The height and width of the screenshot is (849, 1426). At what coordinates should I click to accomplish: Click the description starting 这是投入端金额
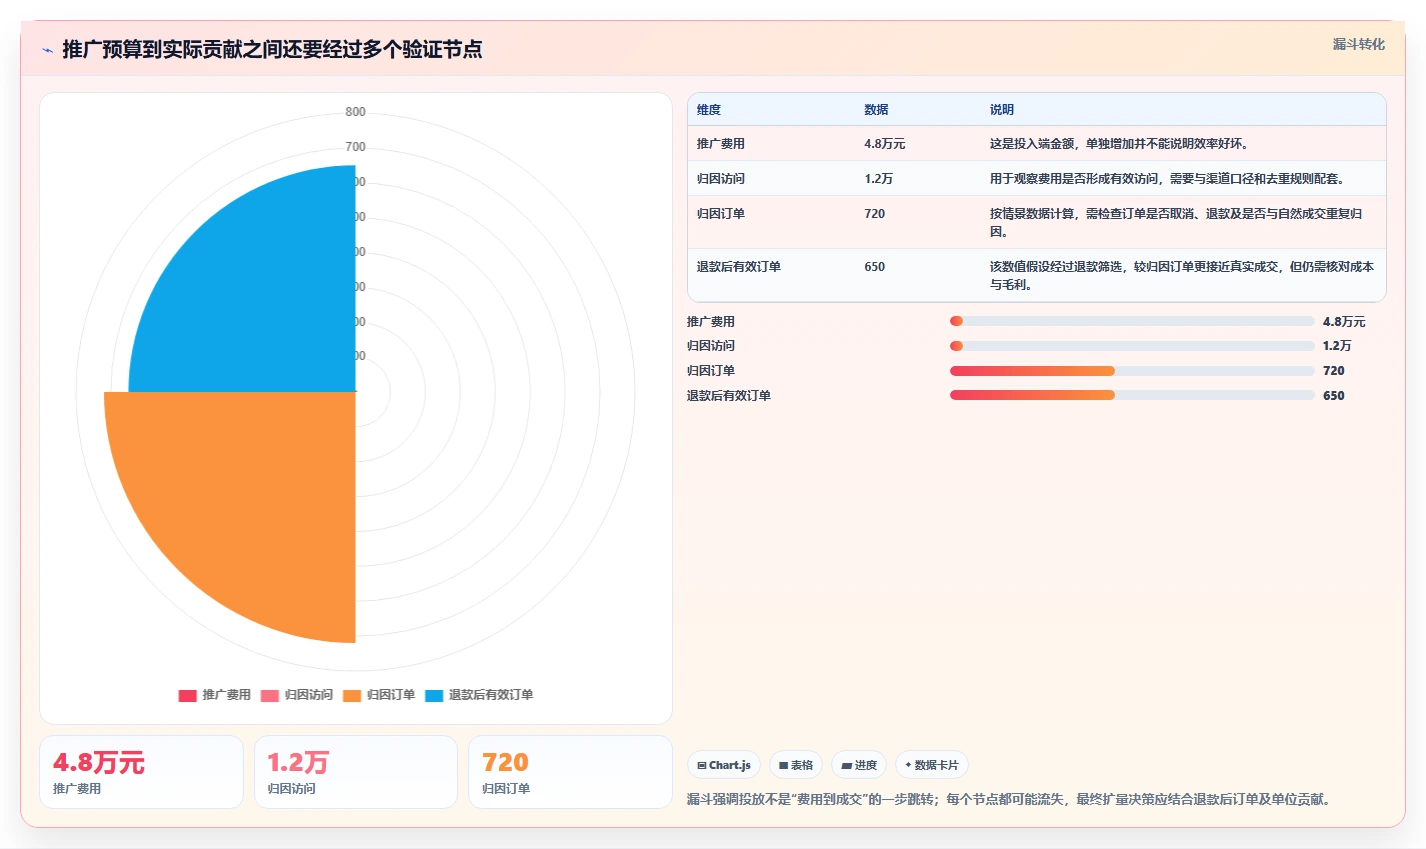pos(1119,144)
